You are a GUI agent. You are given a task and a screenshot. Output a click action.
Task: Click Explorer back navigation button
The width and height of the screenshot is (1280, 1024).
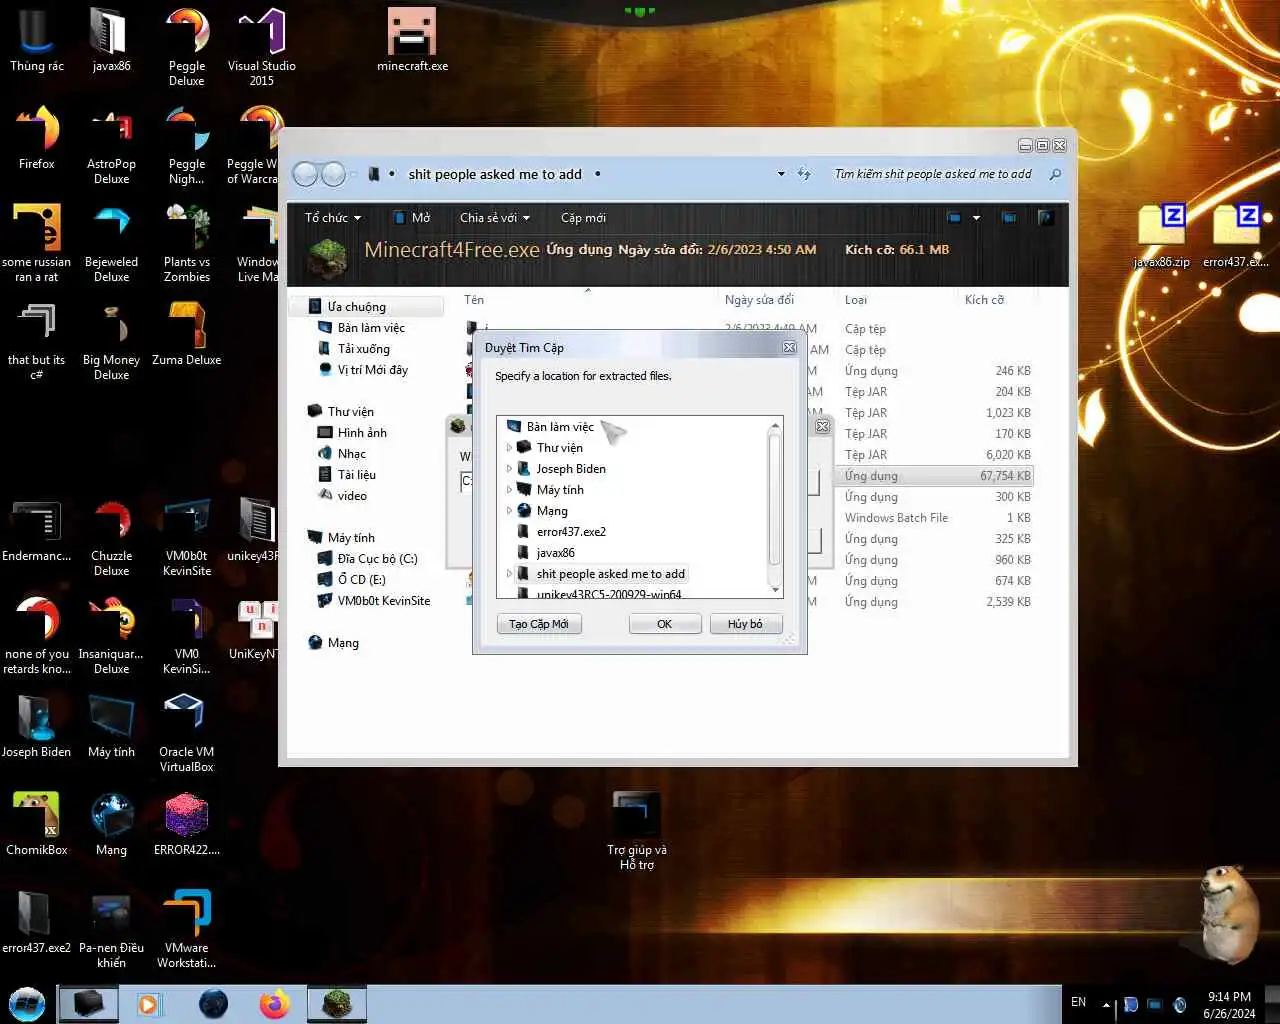pyautogui.click(x=306, y=174)
